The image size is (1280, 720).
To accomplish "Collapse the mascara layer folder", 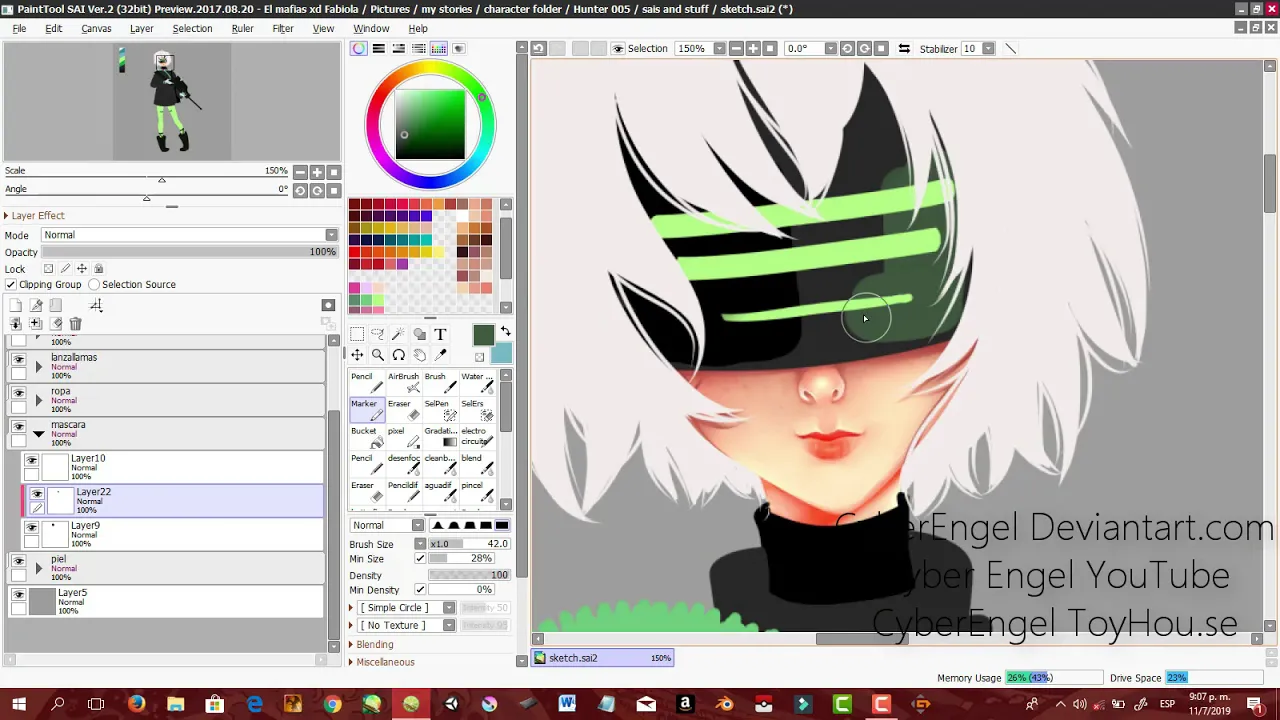I will (38, 434).
